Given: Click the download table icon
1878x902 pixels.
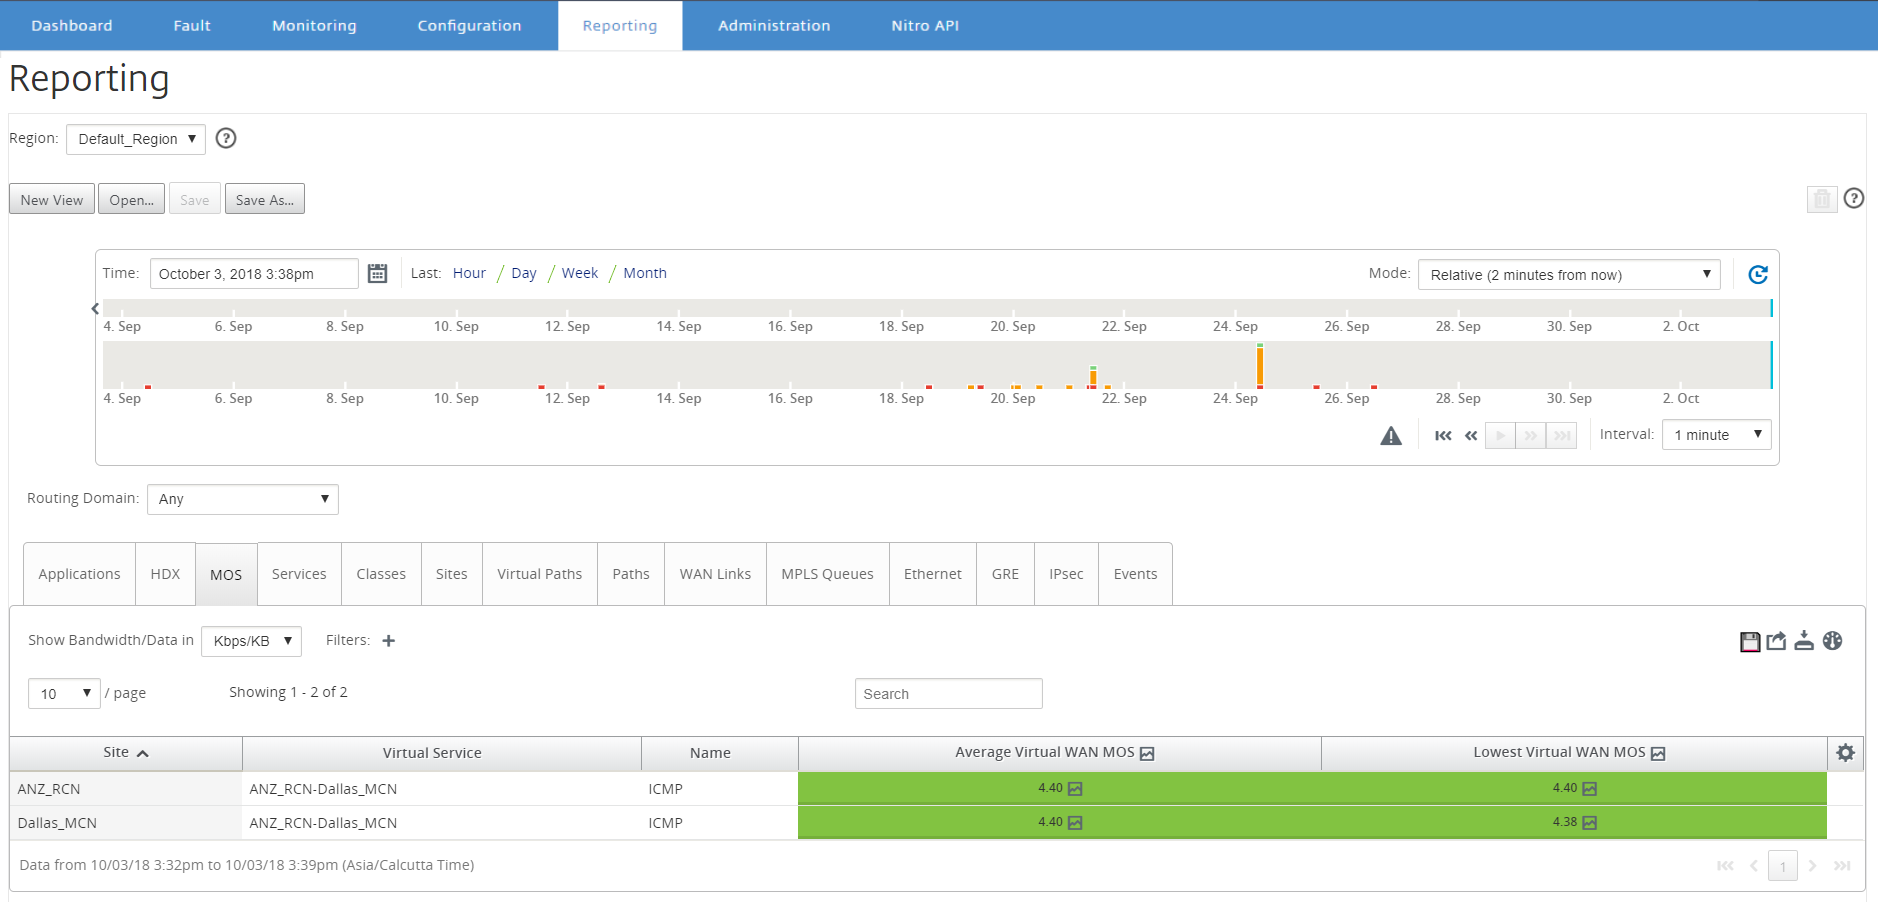Looking at the screenshot, I should click(x=1804, y=641).
